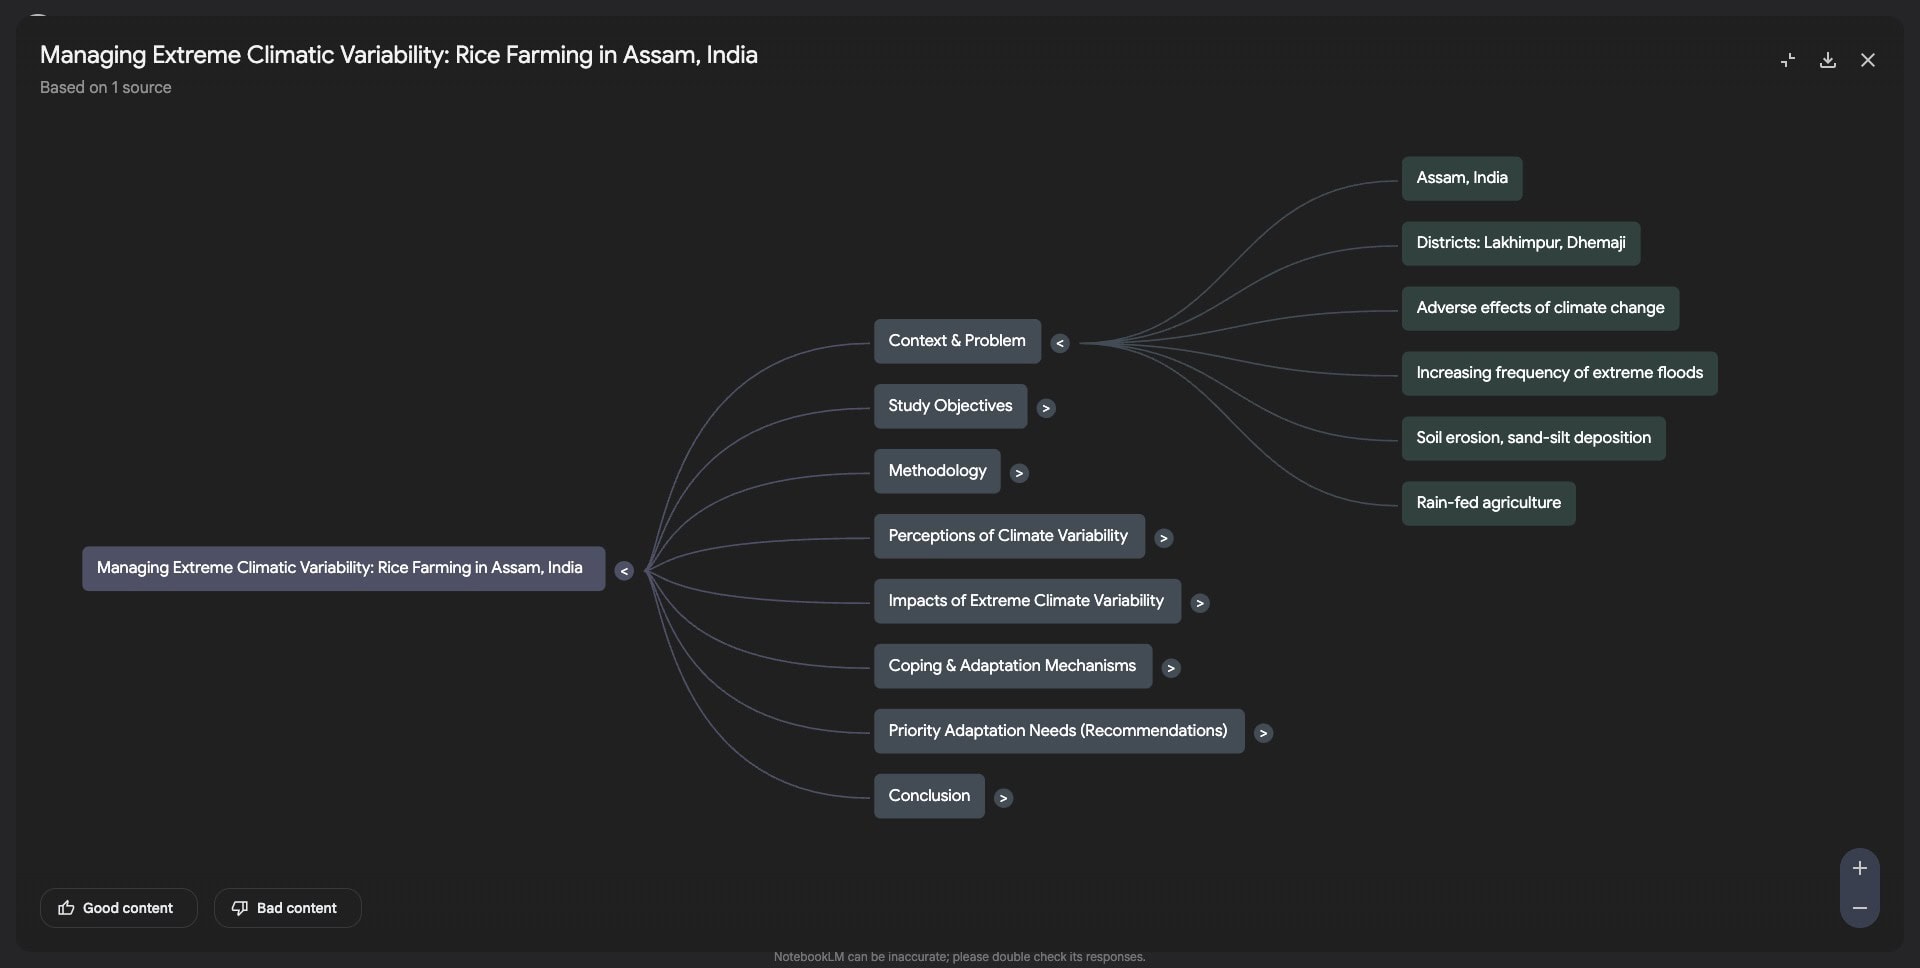Expand the Methodology branch arrow
Viewport: 1920px width, 968px height.
coord(1019,473)
